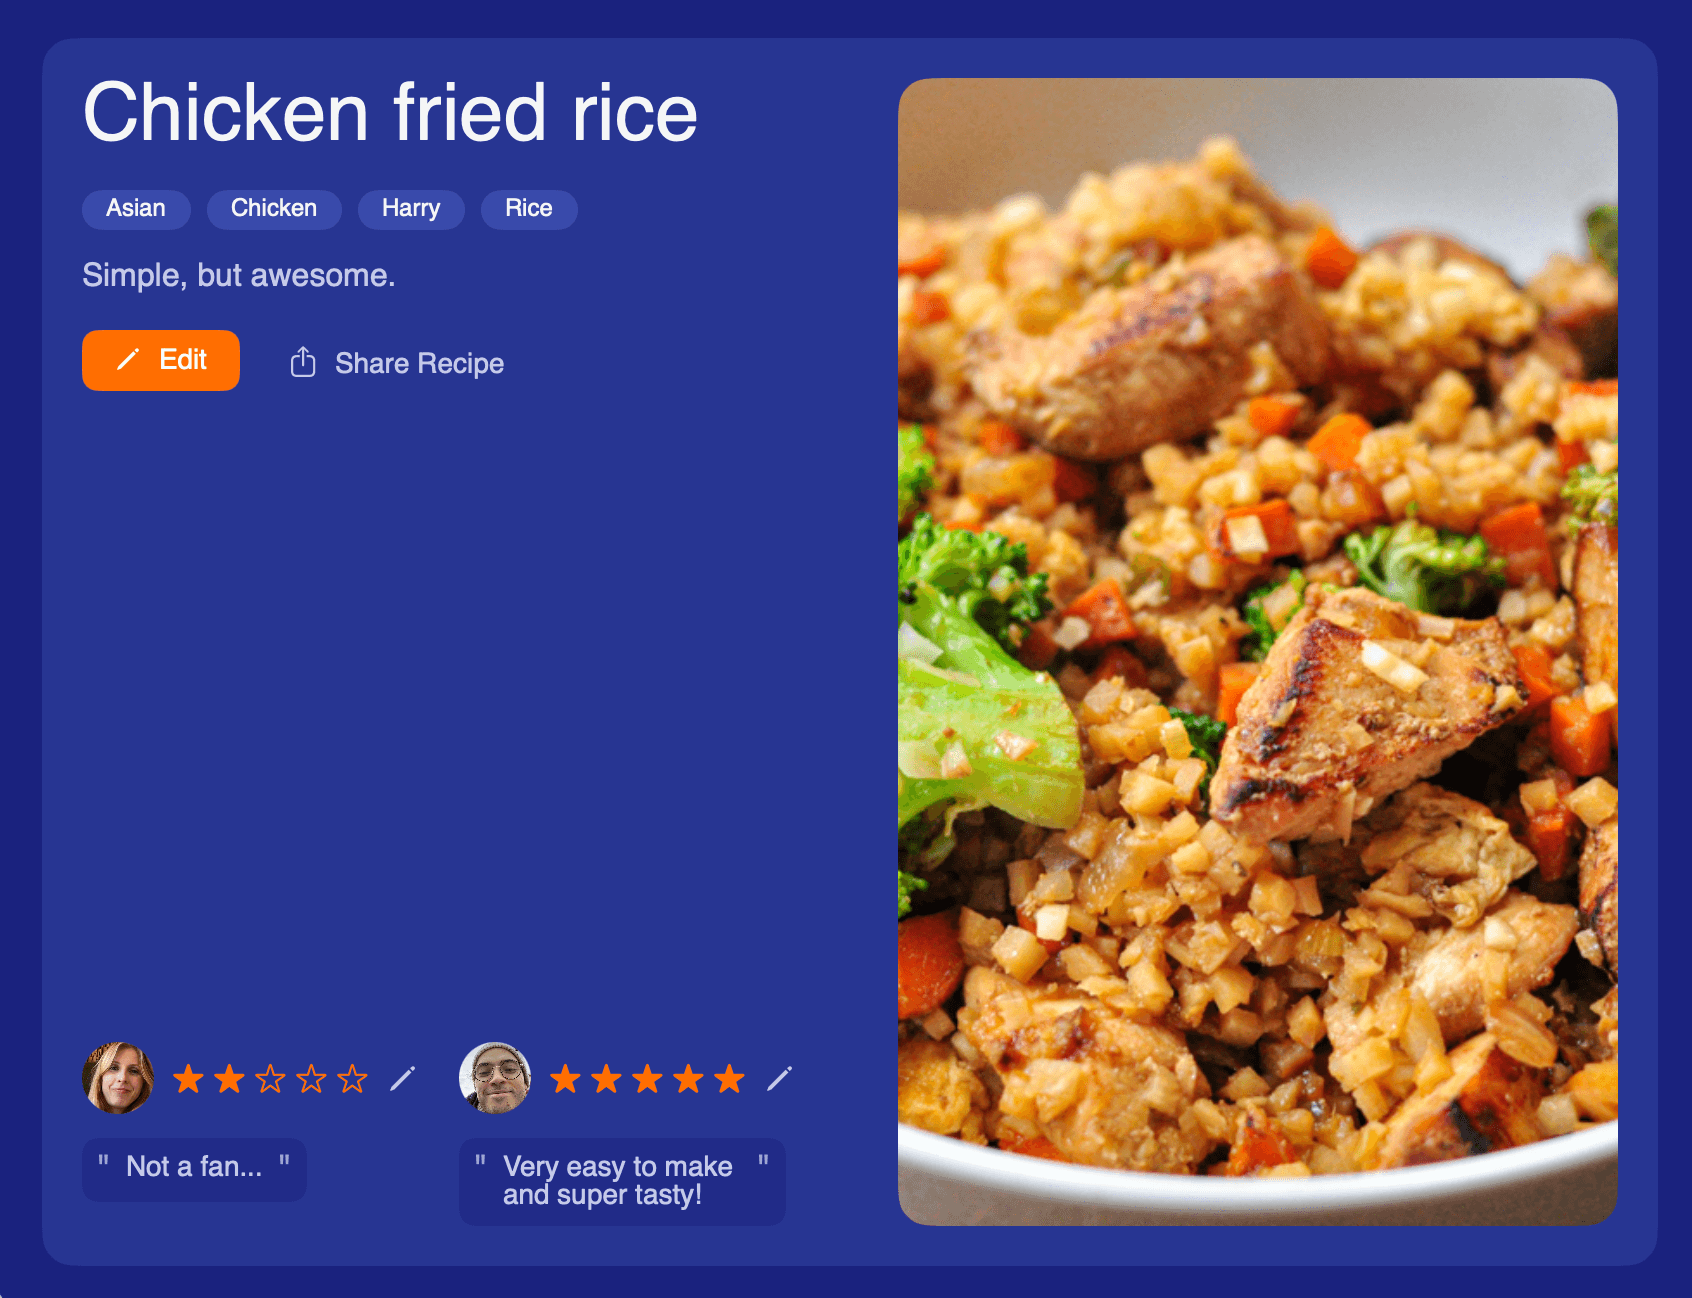
Task: Select the Chicken tag
Action: pyautogui.click(x=274, y=209)
